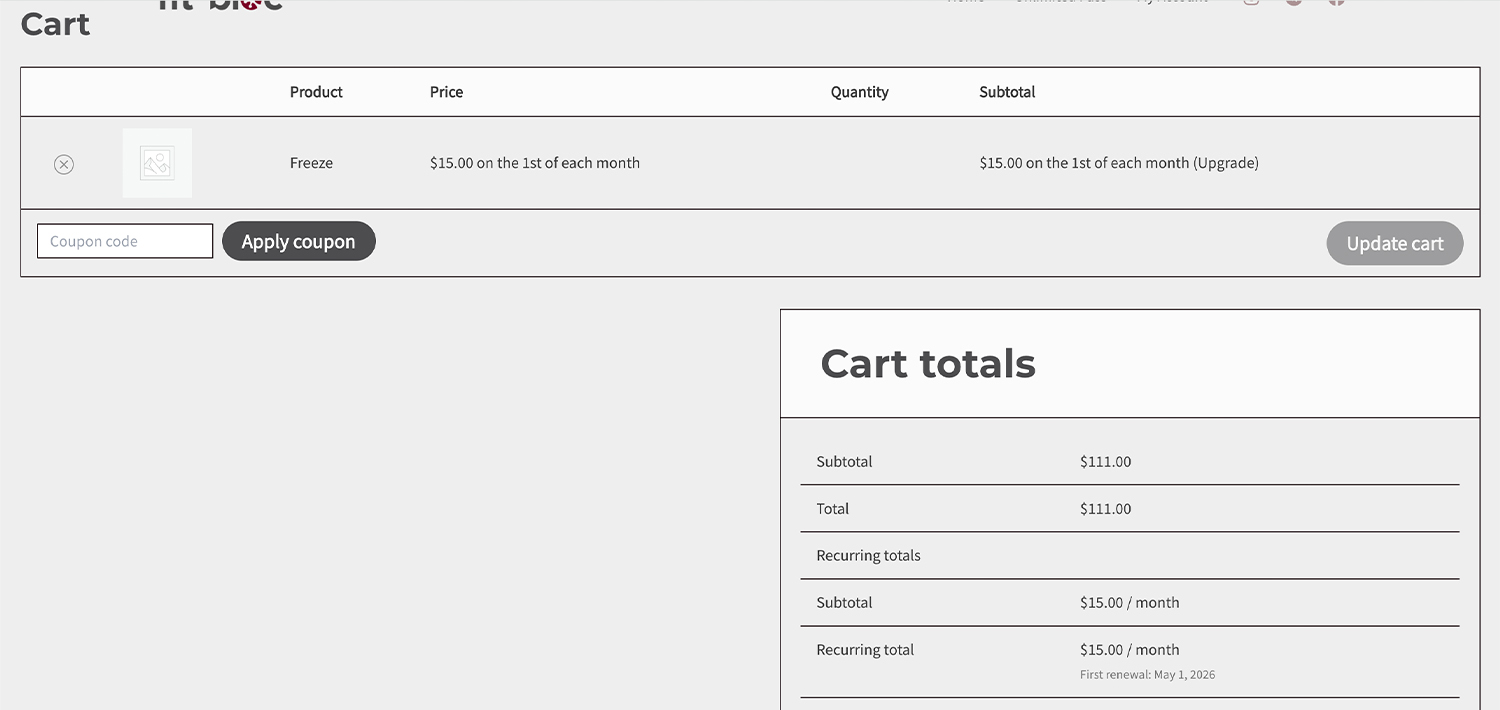Image resolution: width=1500 pixels, height=710 pixels.
Task: Click the Cart totals heading
Action: (x=927, y=363)
